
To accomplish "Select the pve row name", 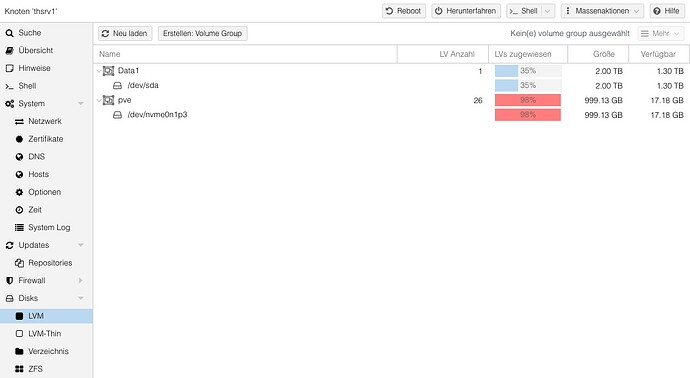I will click(x=125, y=100).
